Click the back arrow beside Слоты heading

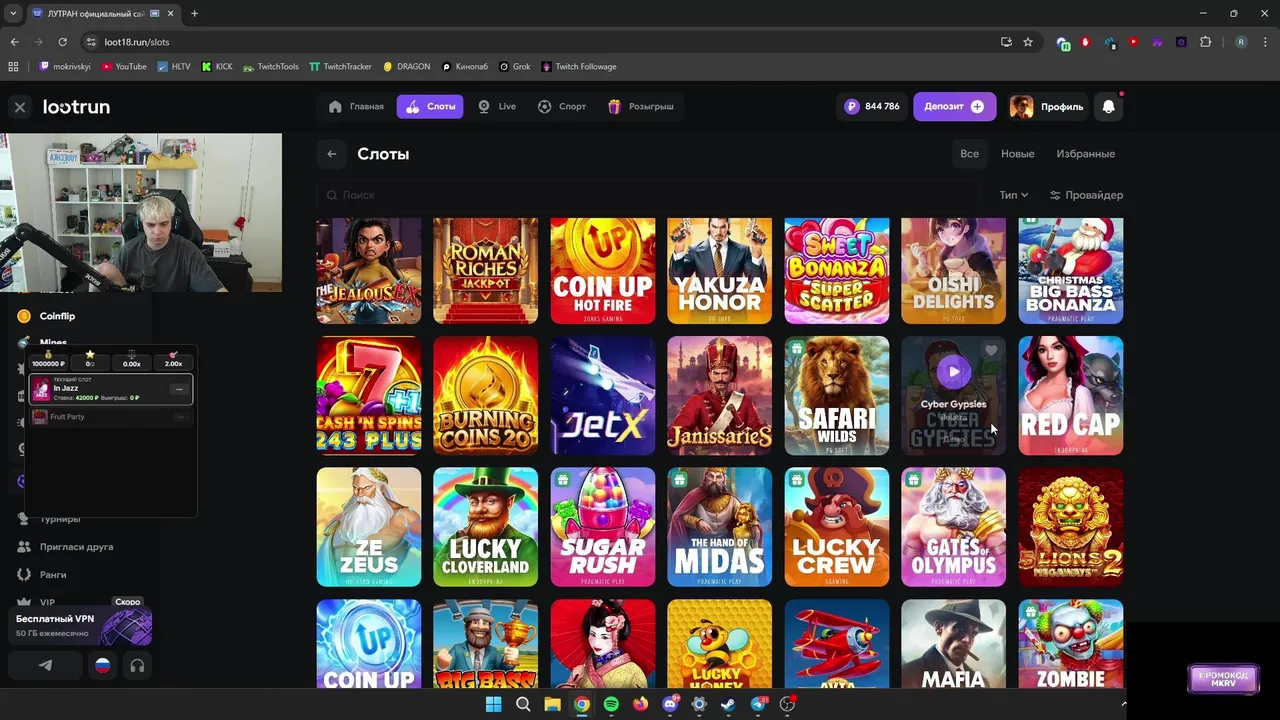[331, 154]
